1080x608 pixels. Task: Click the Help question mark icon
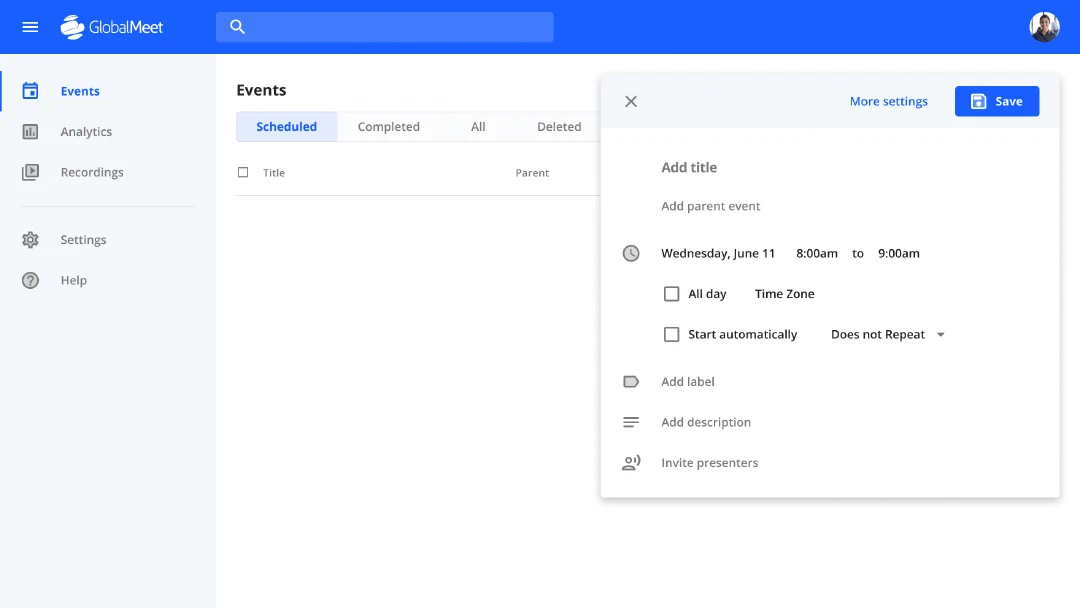tap(30, 280)
